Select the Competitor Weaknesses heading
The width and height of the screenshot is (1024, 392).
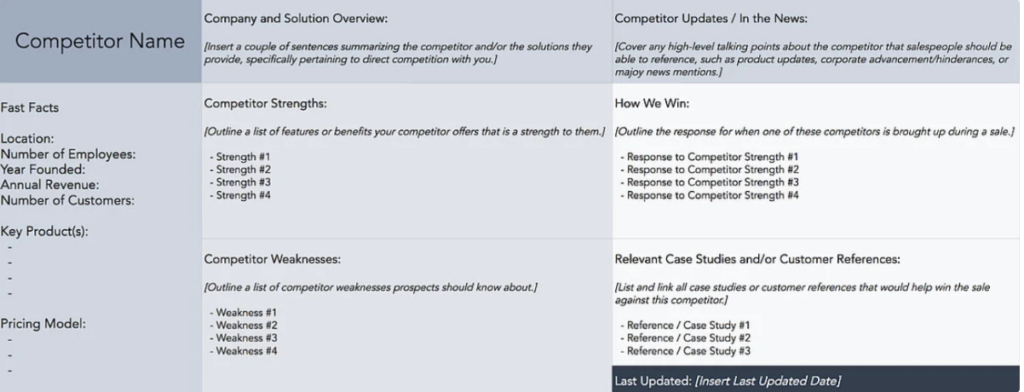(x=272, y=259)
